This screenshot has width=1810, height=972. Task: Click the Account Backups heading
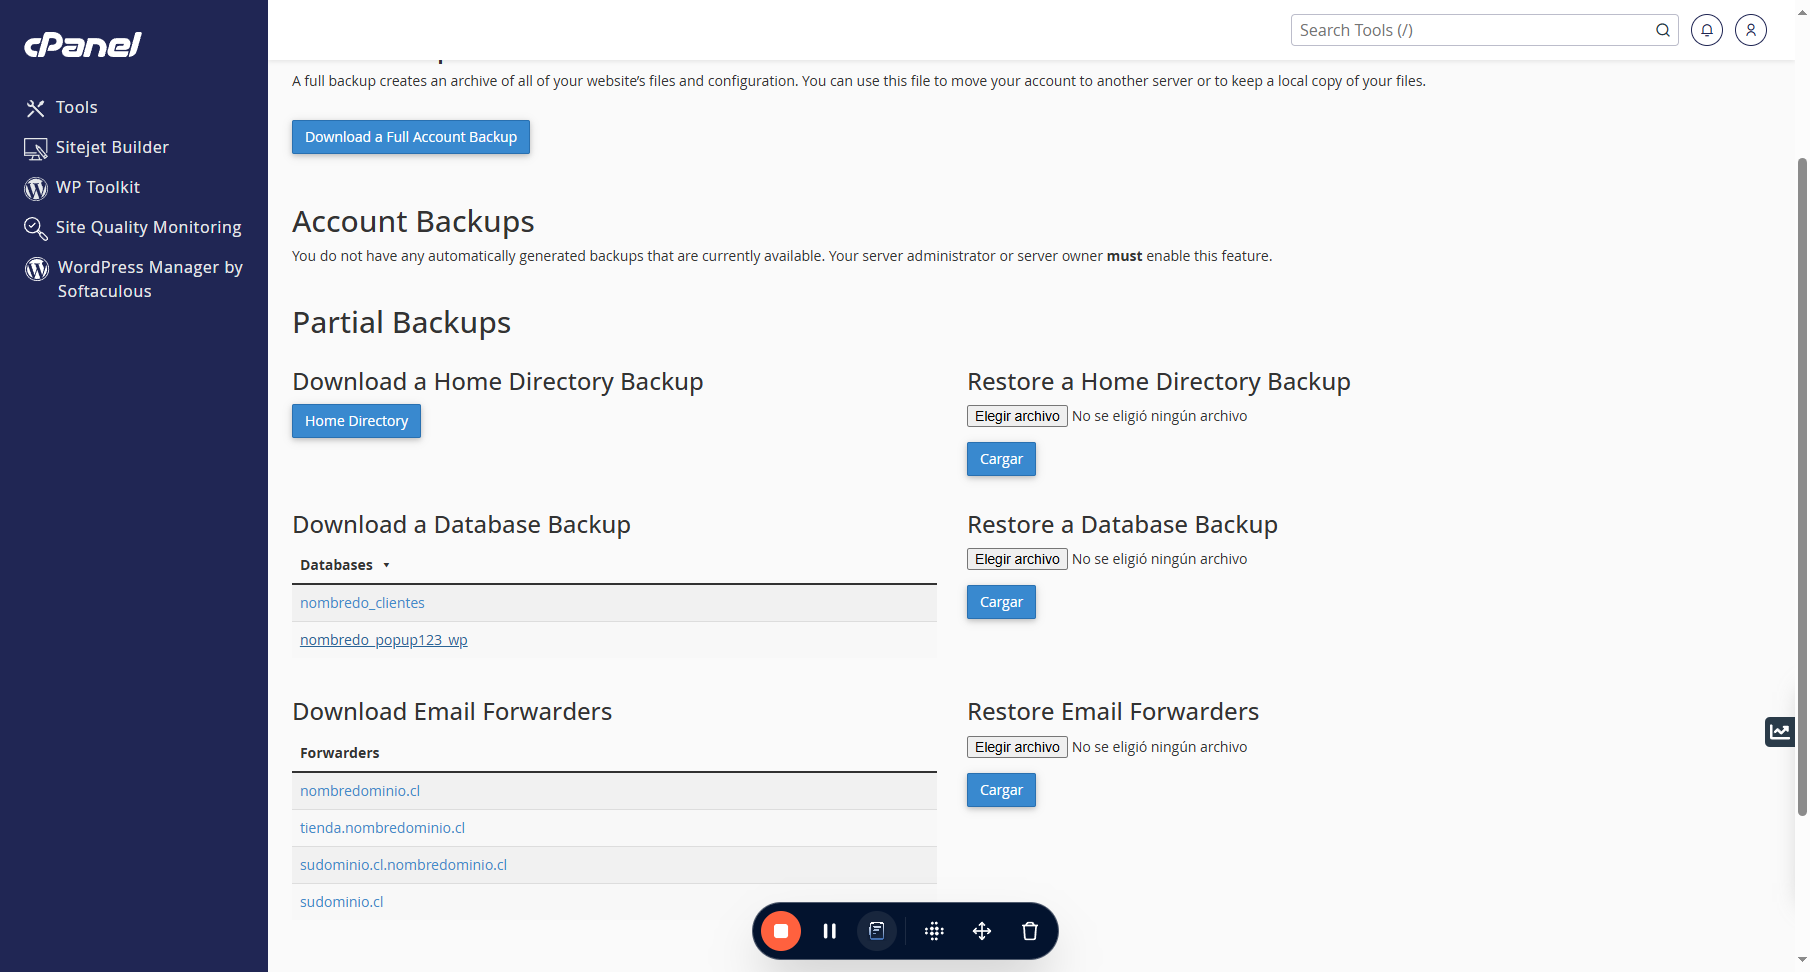413,222
